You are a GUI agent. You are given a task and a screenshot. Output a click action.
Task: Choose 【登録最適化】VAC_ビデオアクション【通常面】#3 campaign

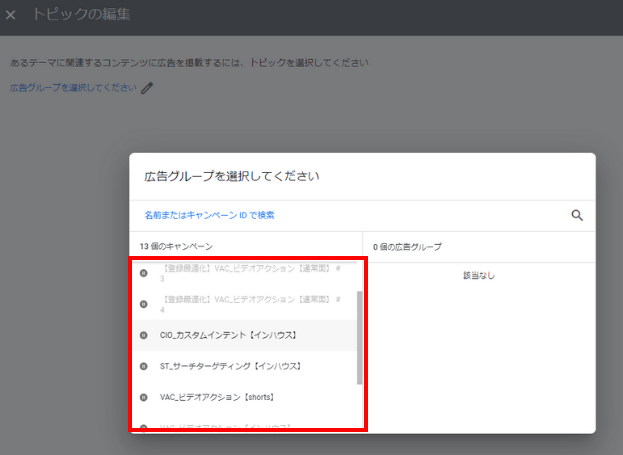[x=250, y=273]
